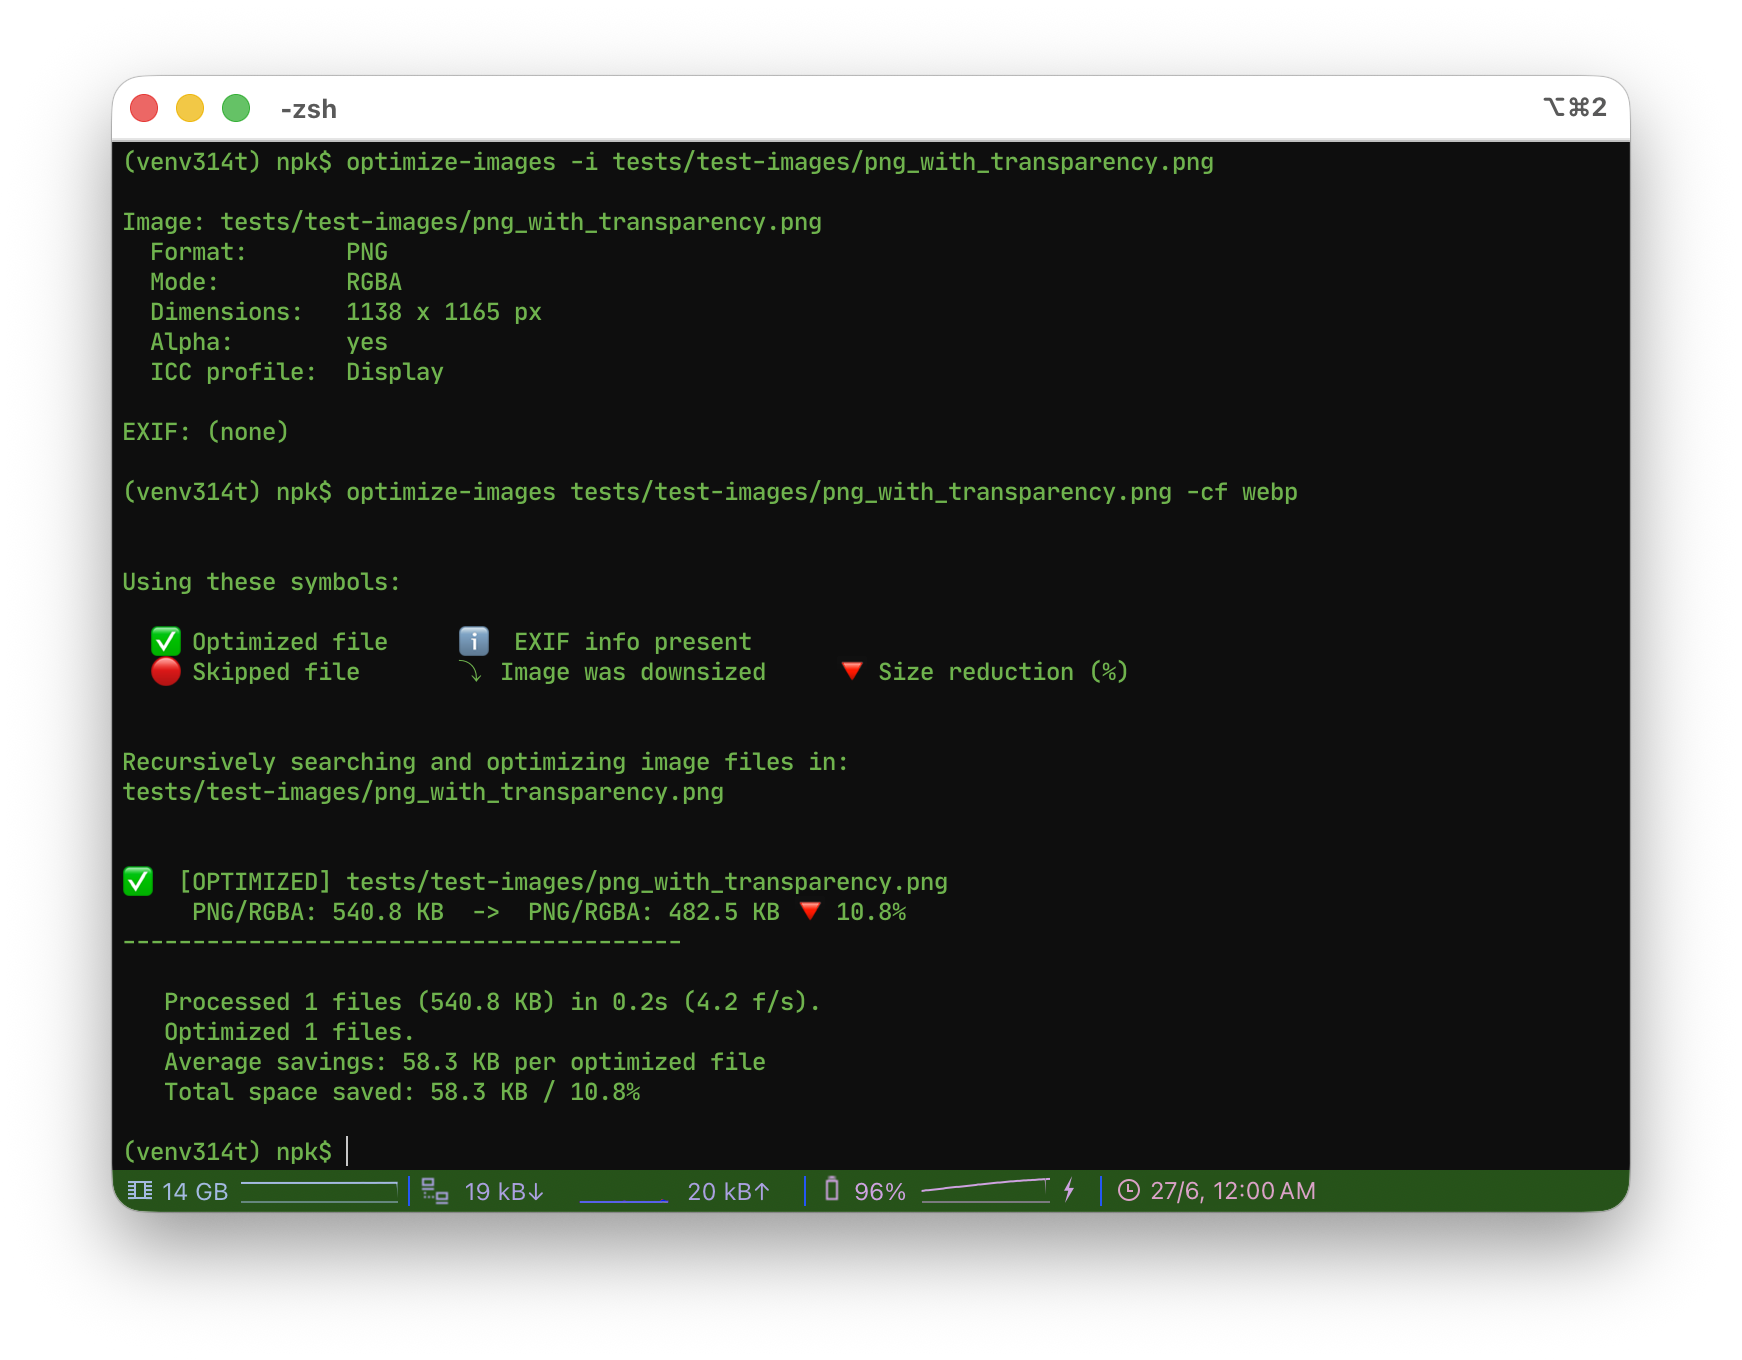Click the charging lightning bolt icon
1742x1360 pixels.
click(x=1069, y=1190)
